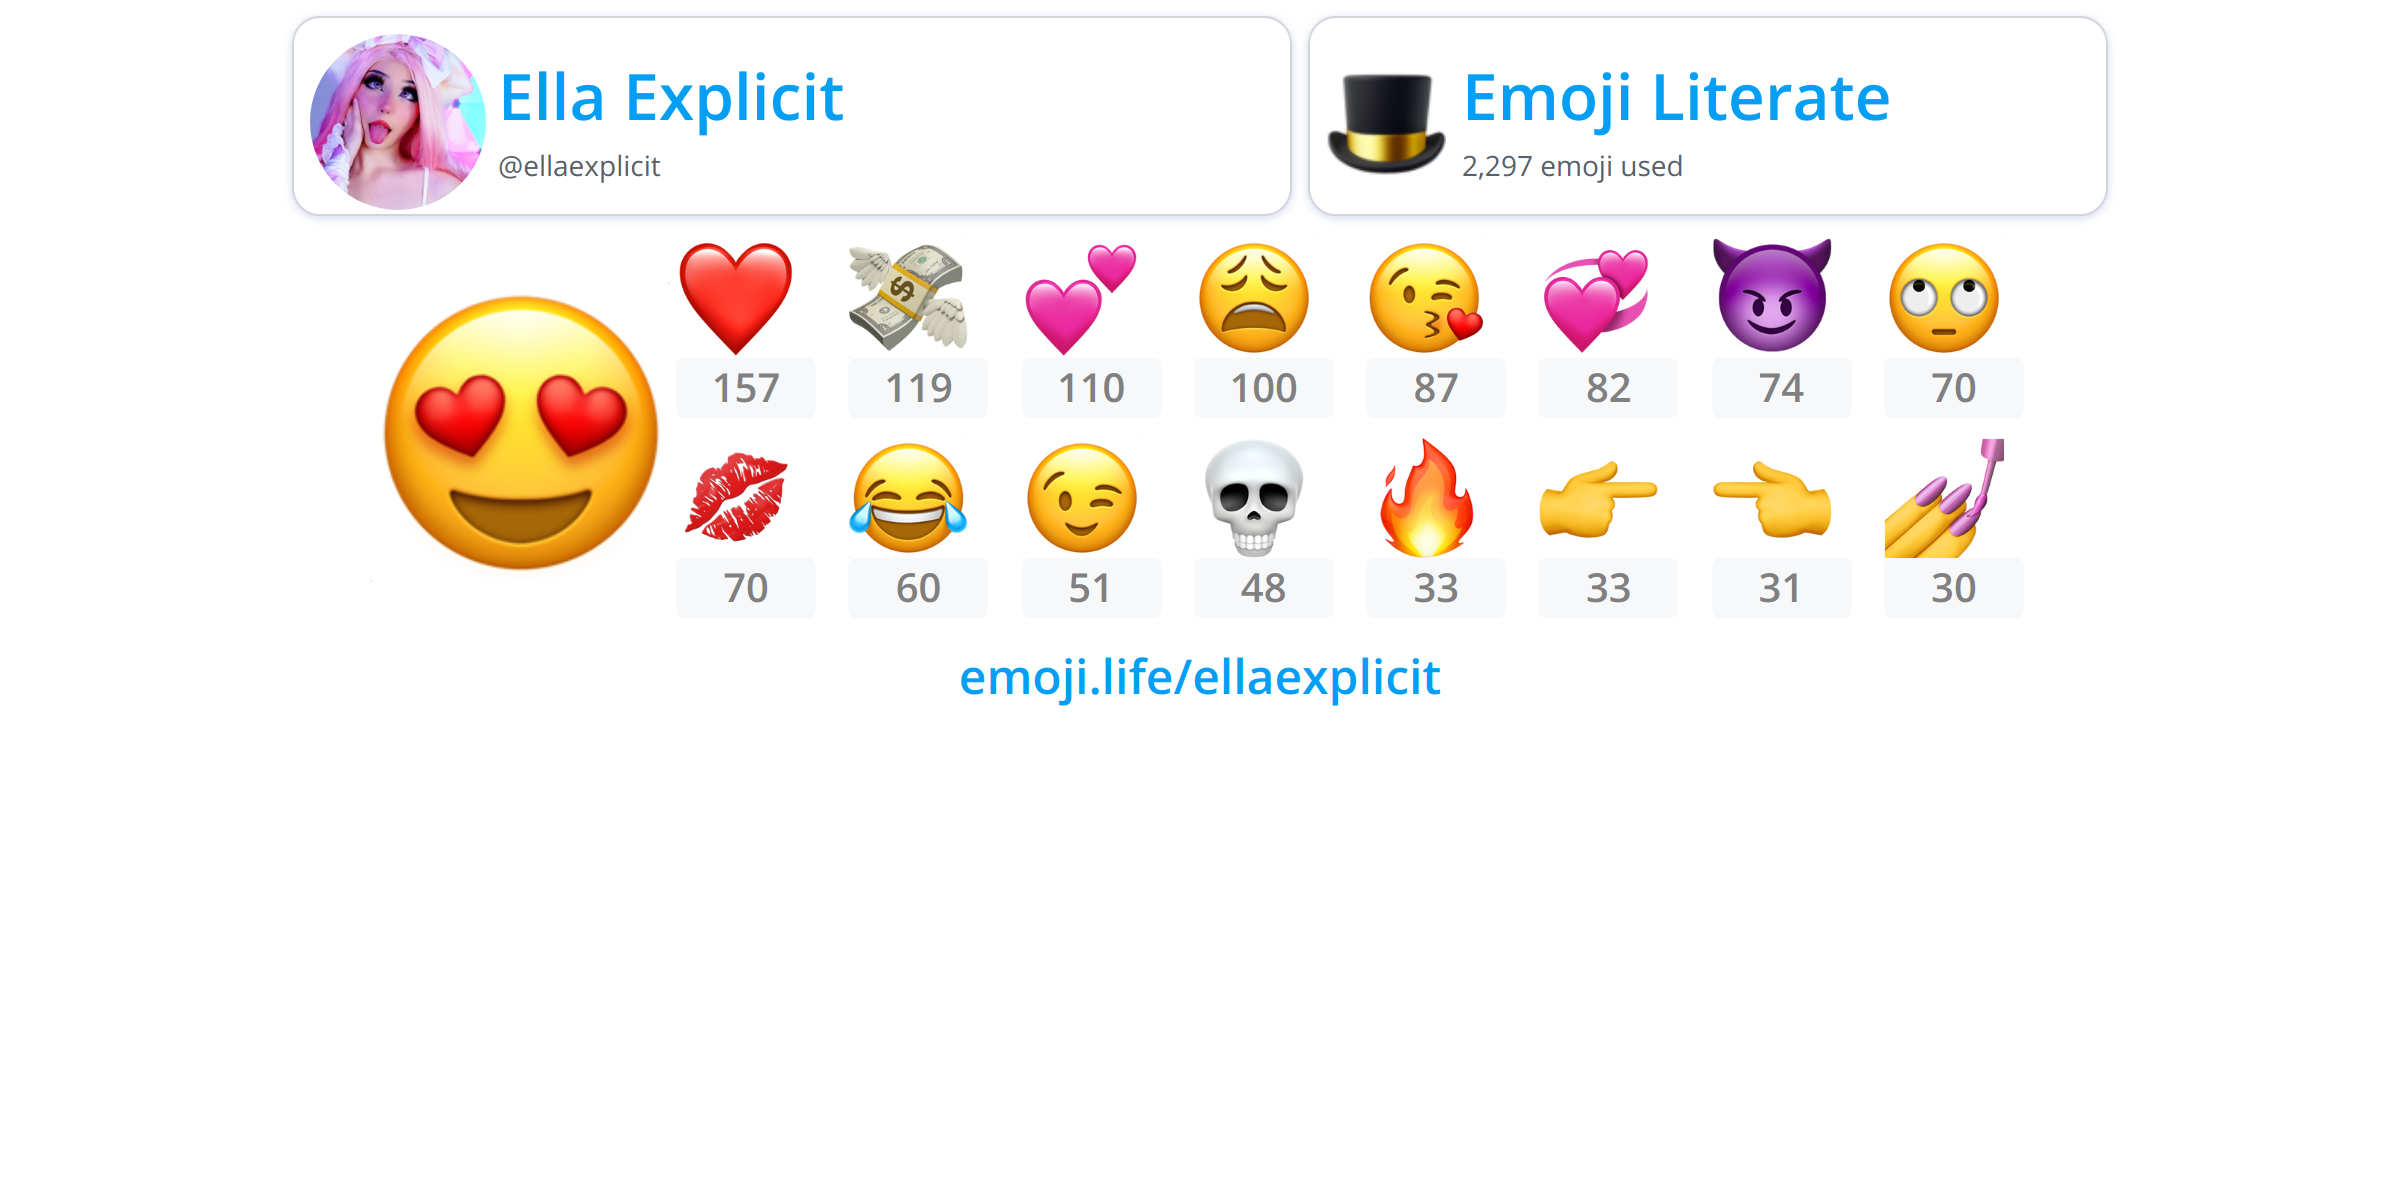2400x1200 pixels.
Task: Click the face blowing a kiss emoji
Action: click(x=1426, y=298)
